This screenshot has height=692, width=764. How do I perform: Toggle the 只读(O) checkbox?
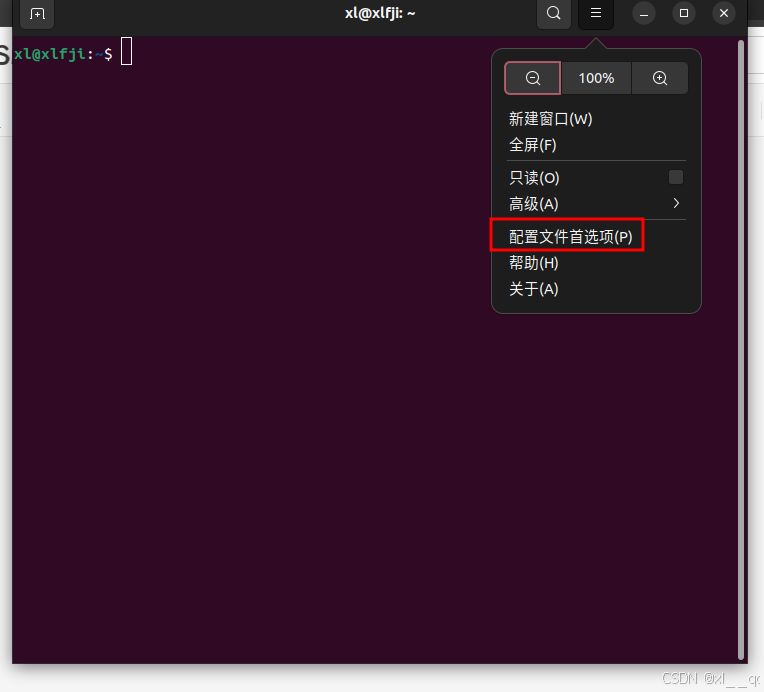coord(676,177)
